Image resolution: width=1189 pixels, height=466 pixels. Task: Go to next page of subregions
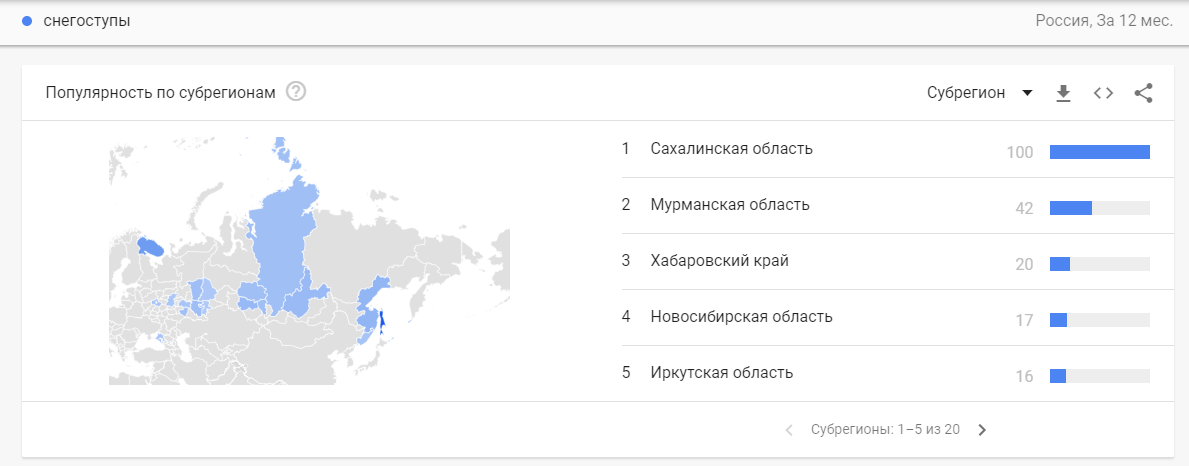982,430
